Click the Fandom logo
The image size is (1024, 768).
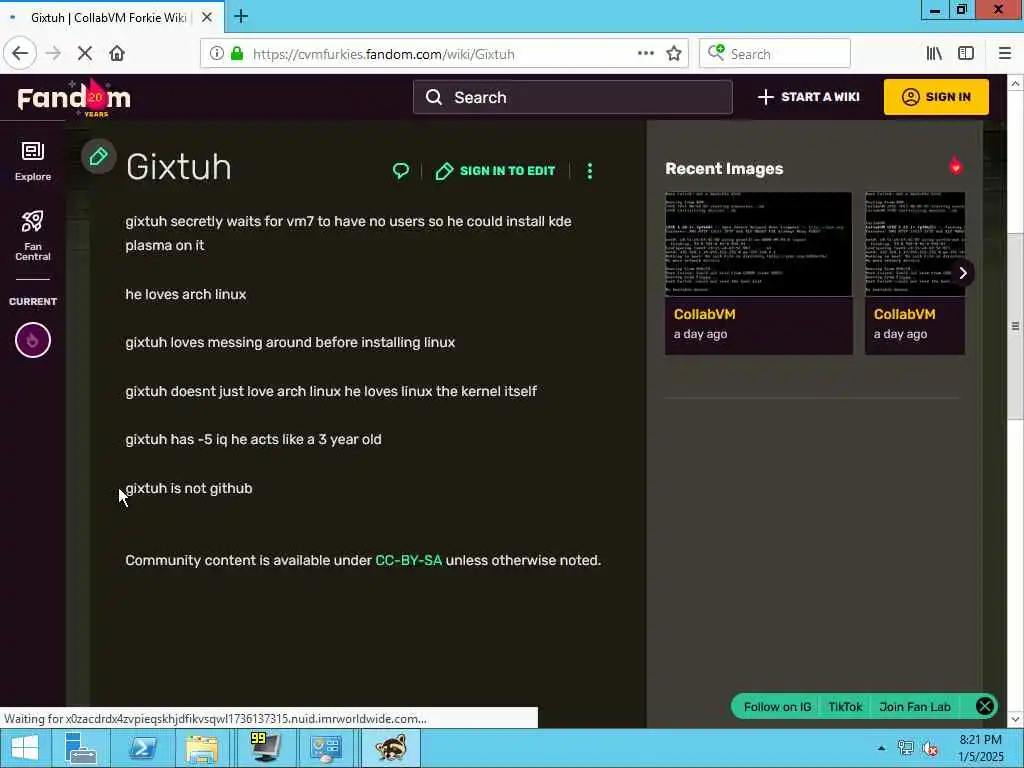[x=74, y=98]
